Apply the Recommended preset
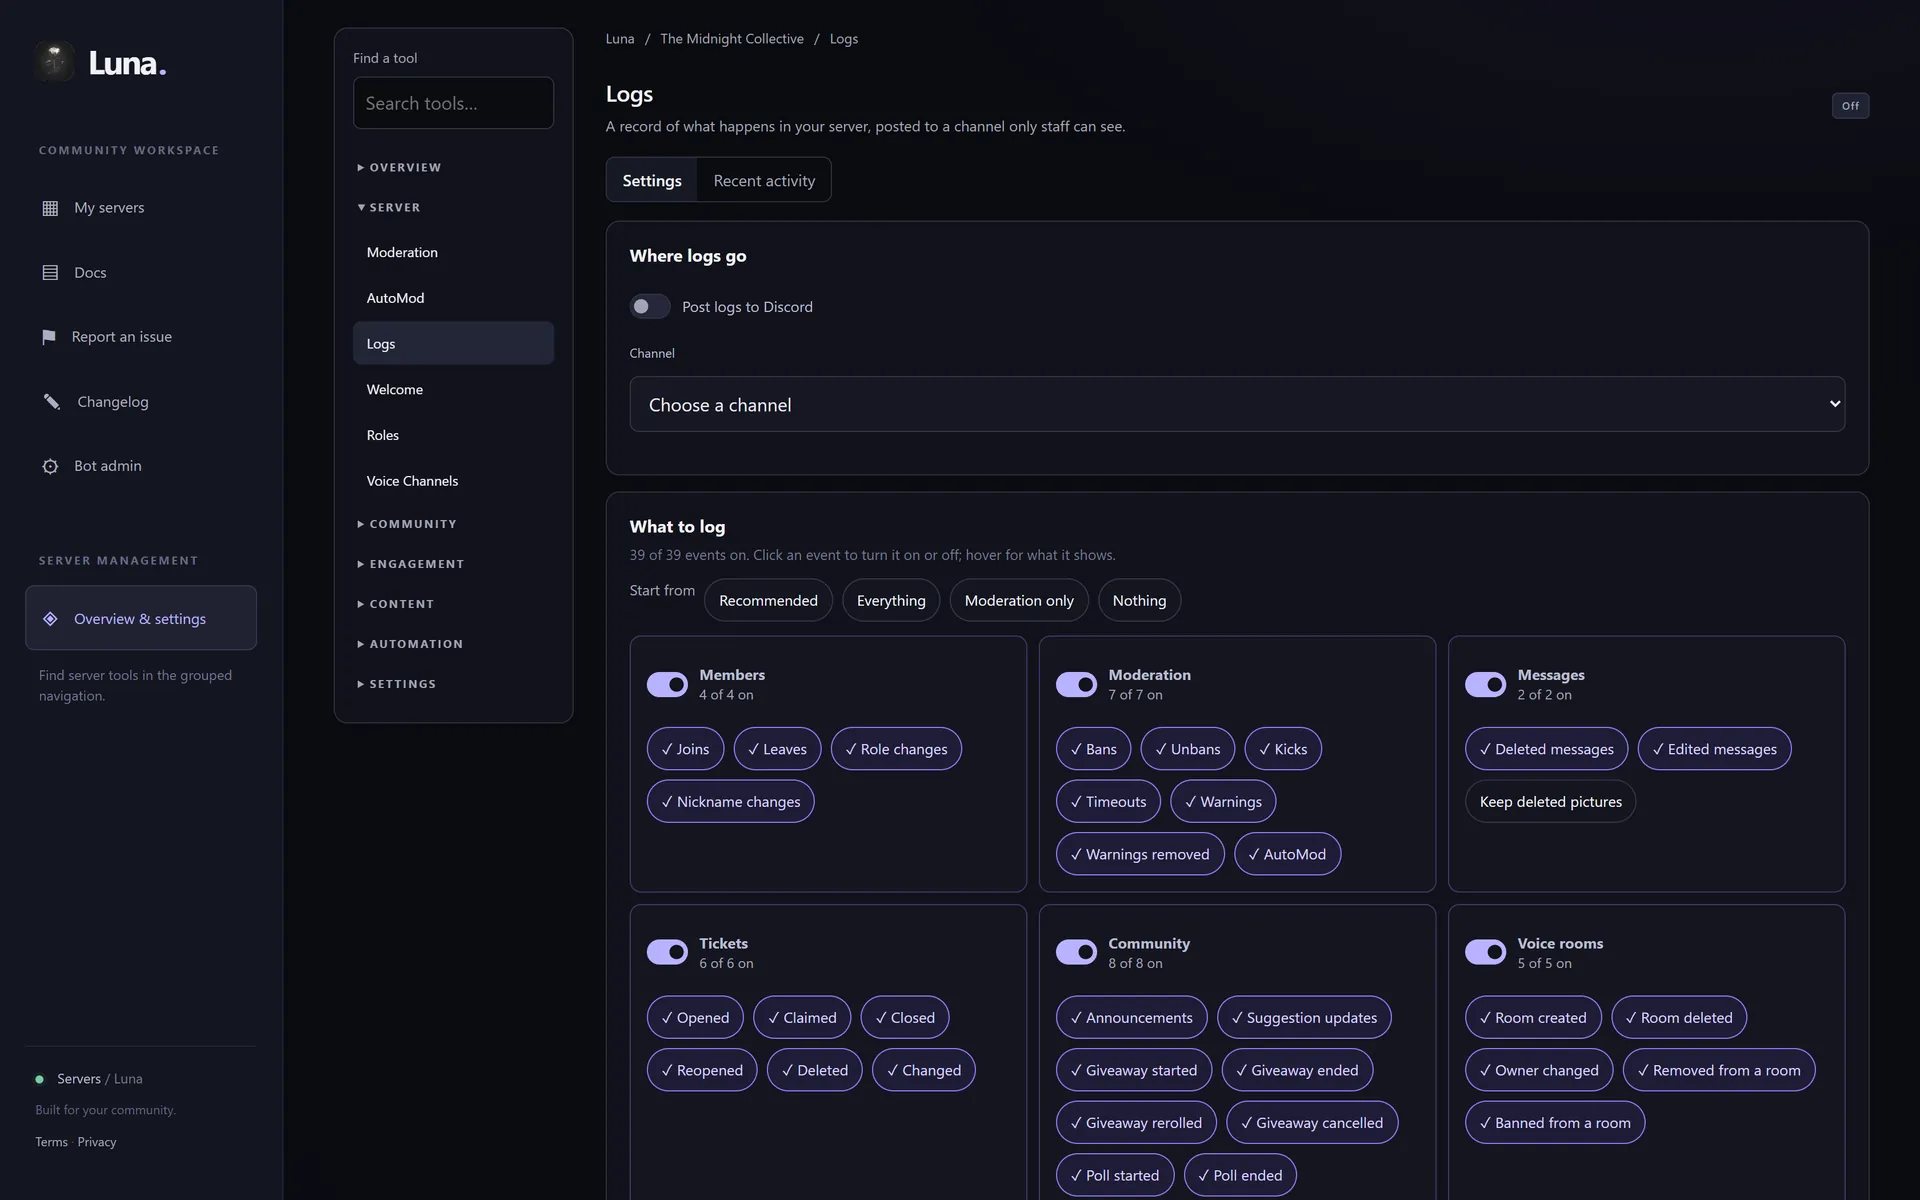 (768, 600)
